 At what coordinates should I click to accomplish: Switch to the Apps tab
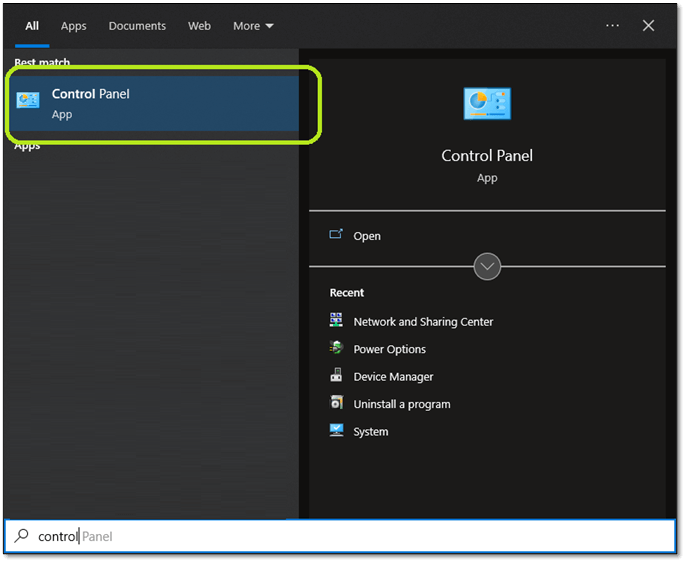(74, 26)
